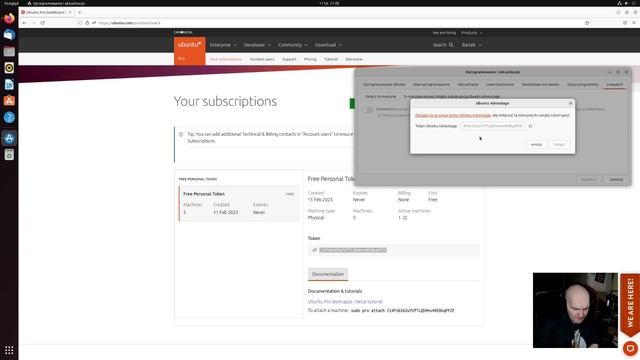The image size is (640, 360).
Task: Open Thunderbird mail from the dock
Action: tap(9, 35)
